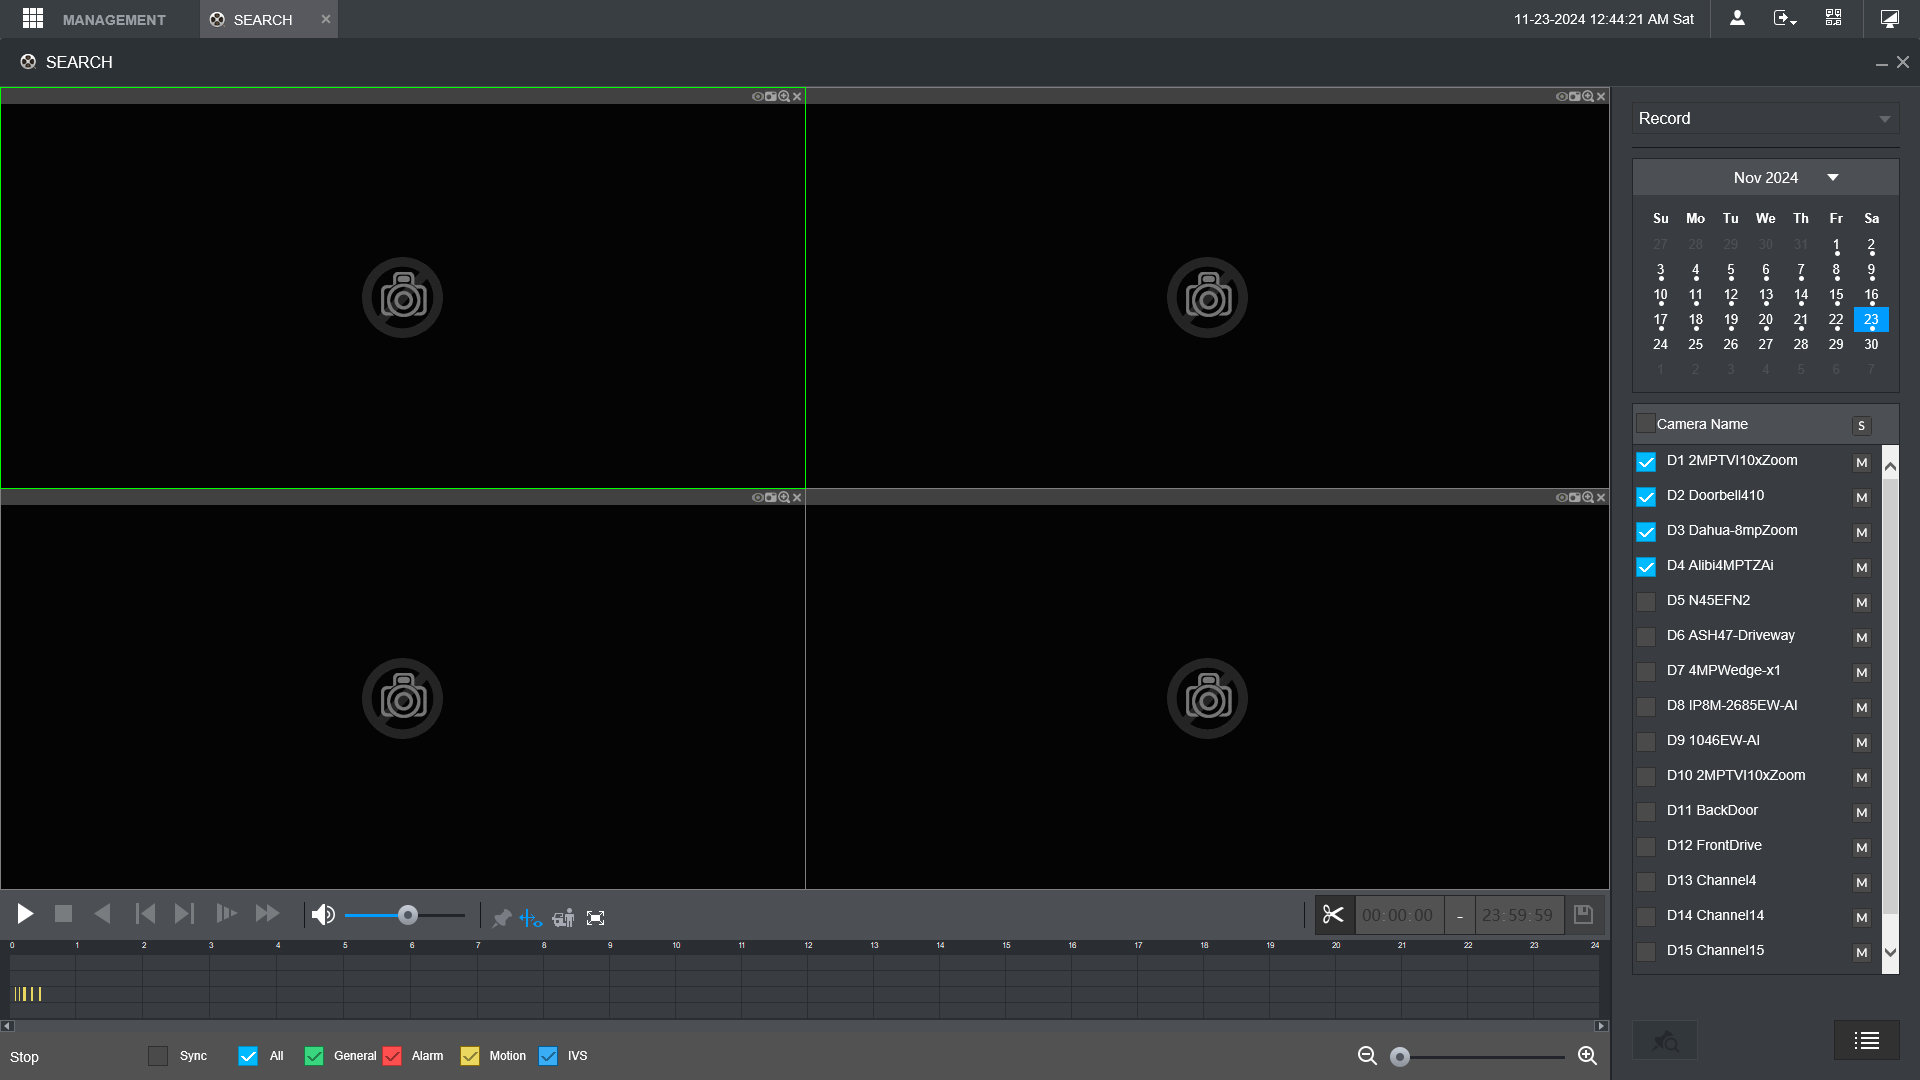
Task: Toggle stream type M for D2 Doorbell410
Action: [x=1862, y=497]
